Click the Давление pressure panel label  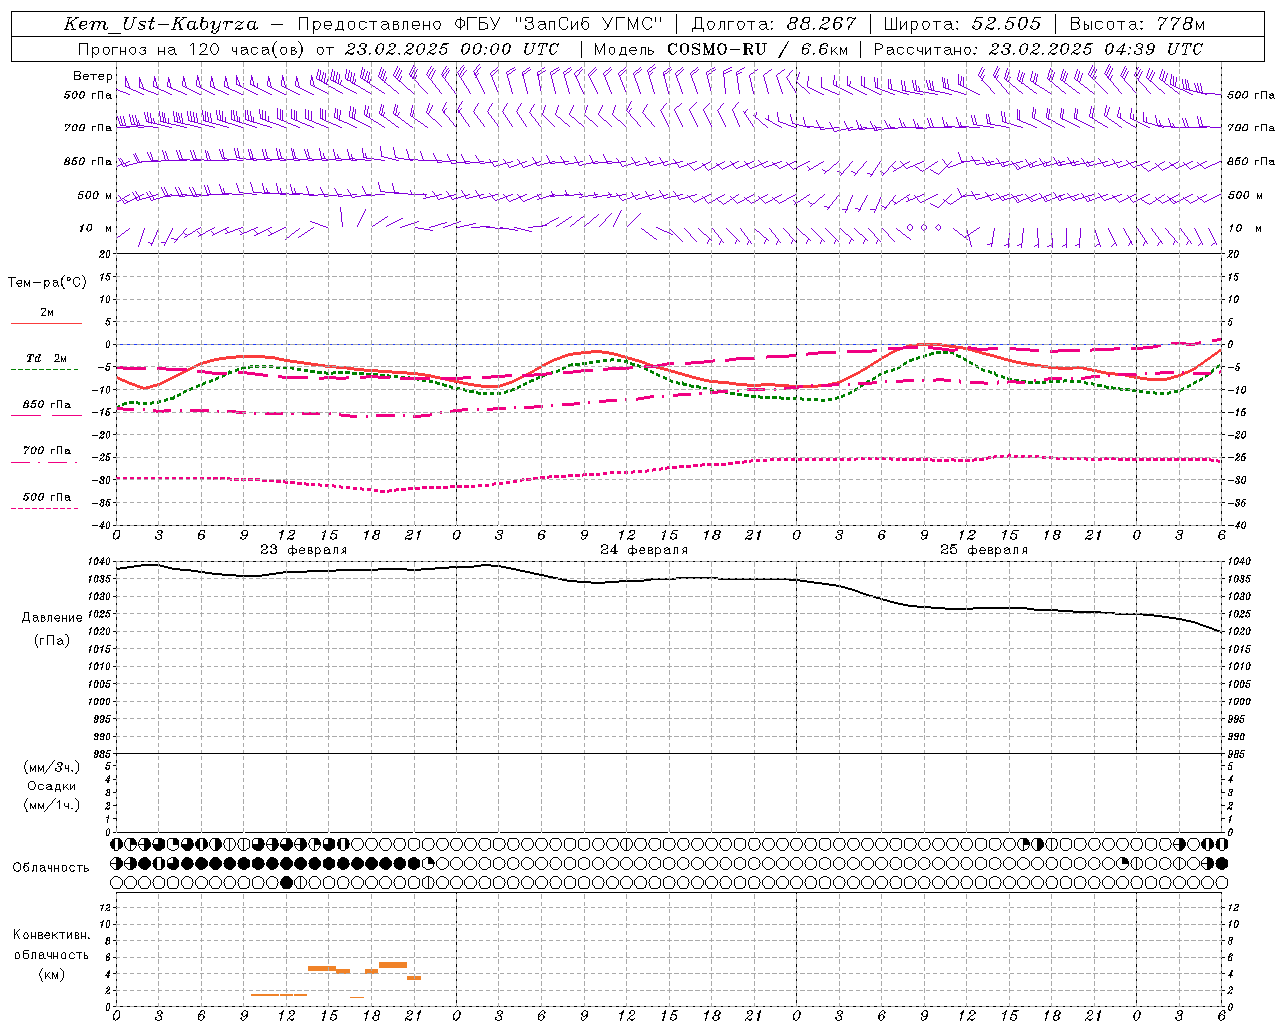pos(52,618)
